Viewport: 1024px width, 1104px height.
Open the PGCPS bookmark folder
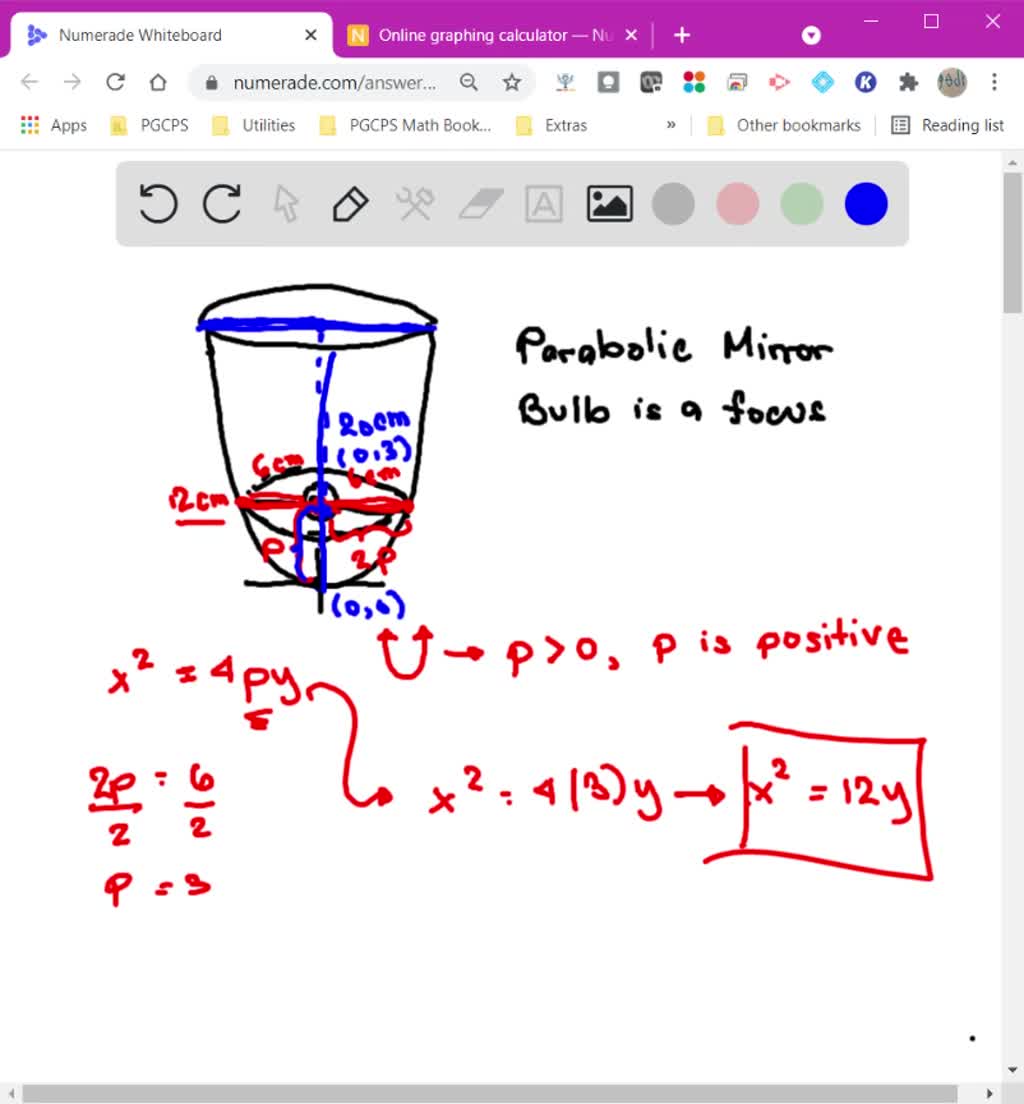(150, 125)
